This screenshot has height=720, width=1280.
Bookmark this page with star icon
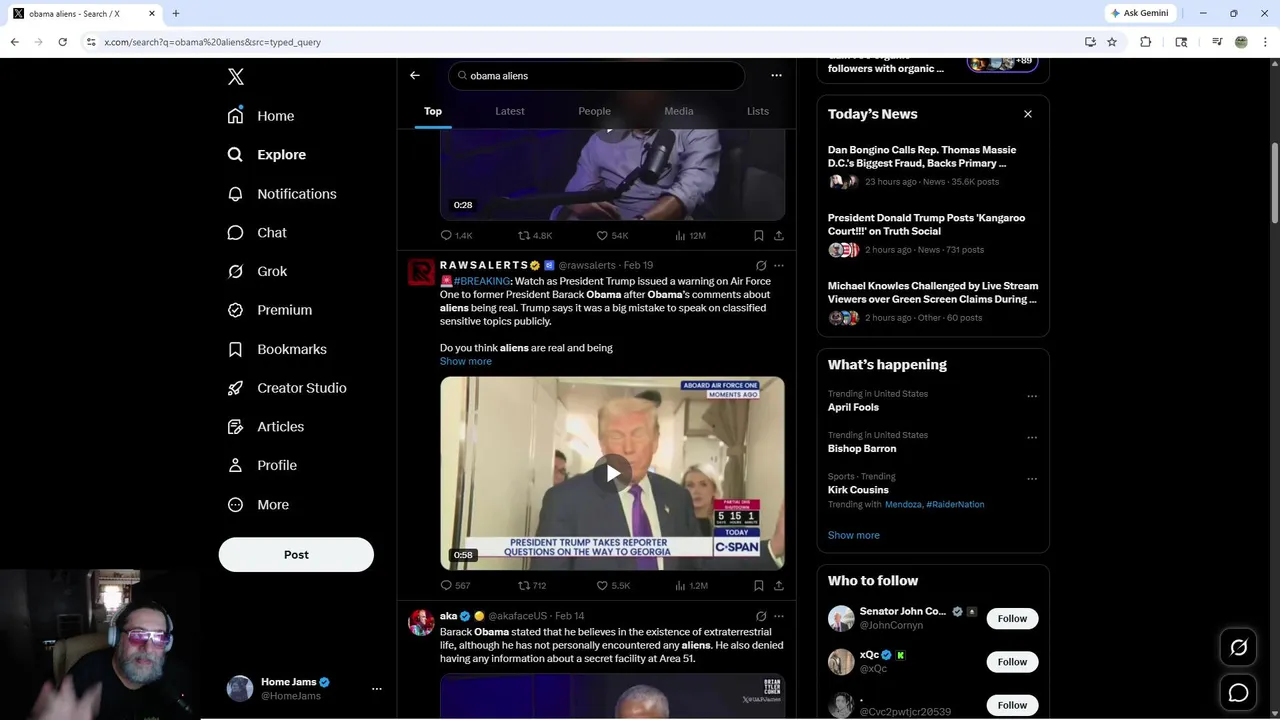(1112, 42)
